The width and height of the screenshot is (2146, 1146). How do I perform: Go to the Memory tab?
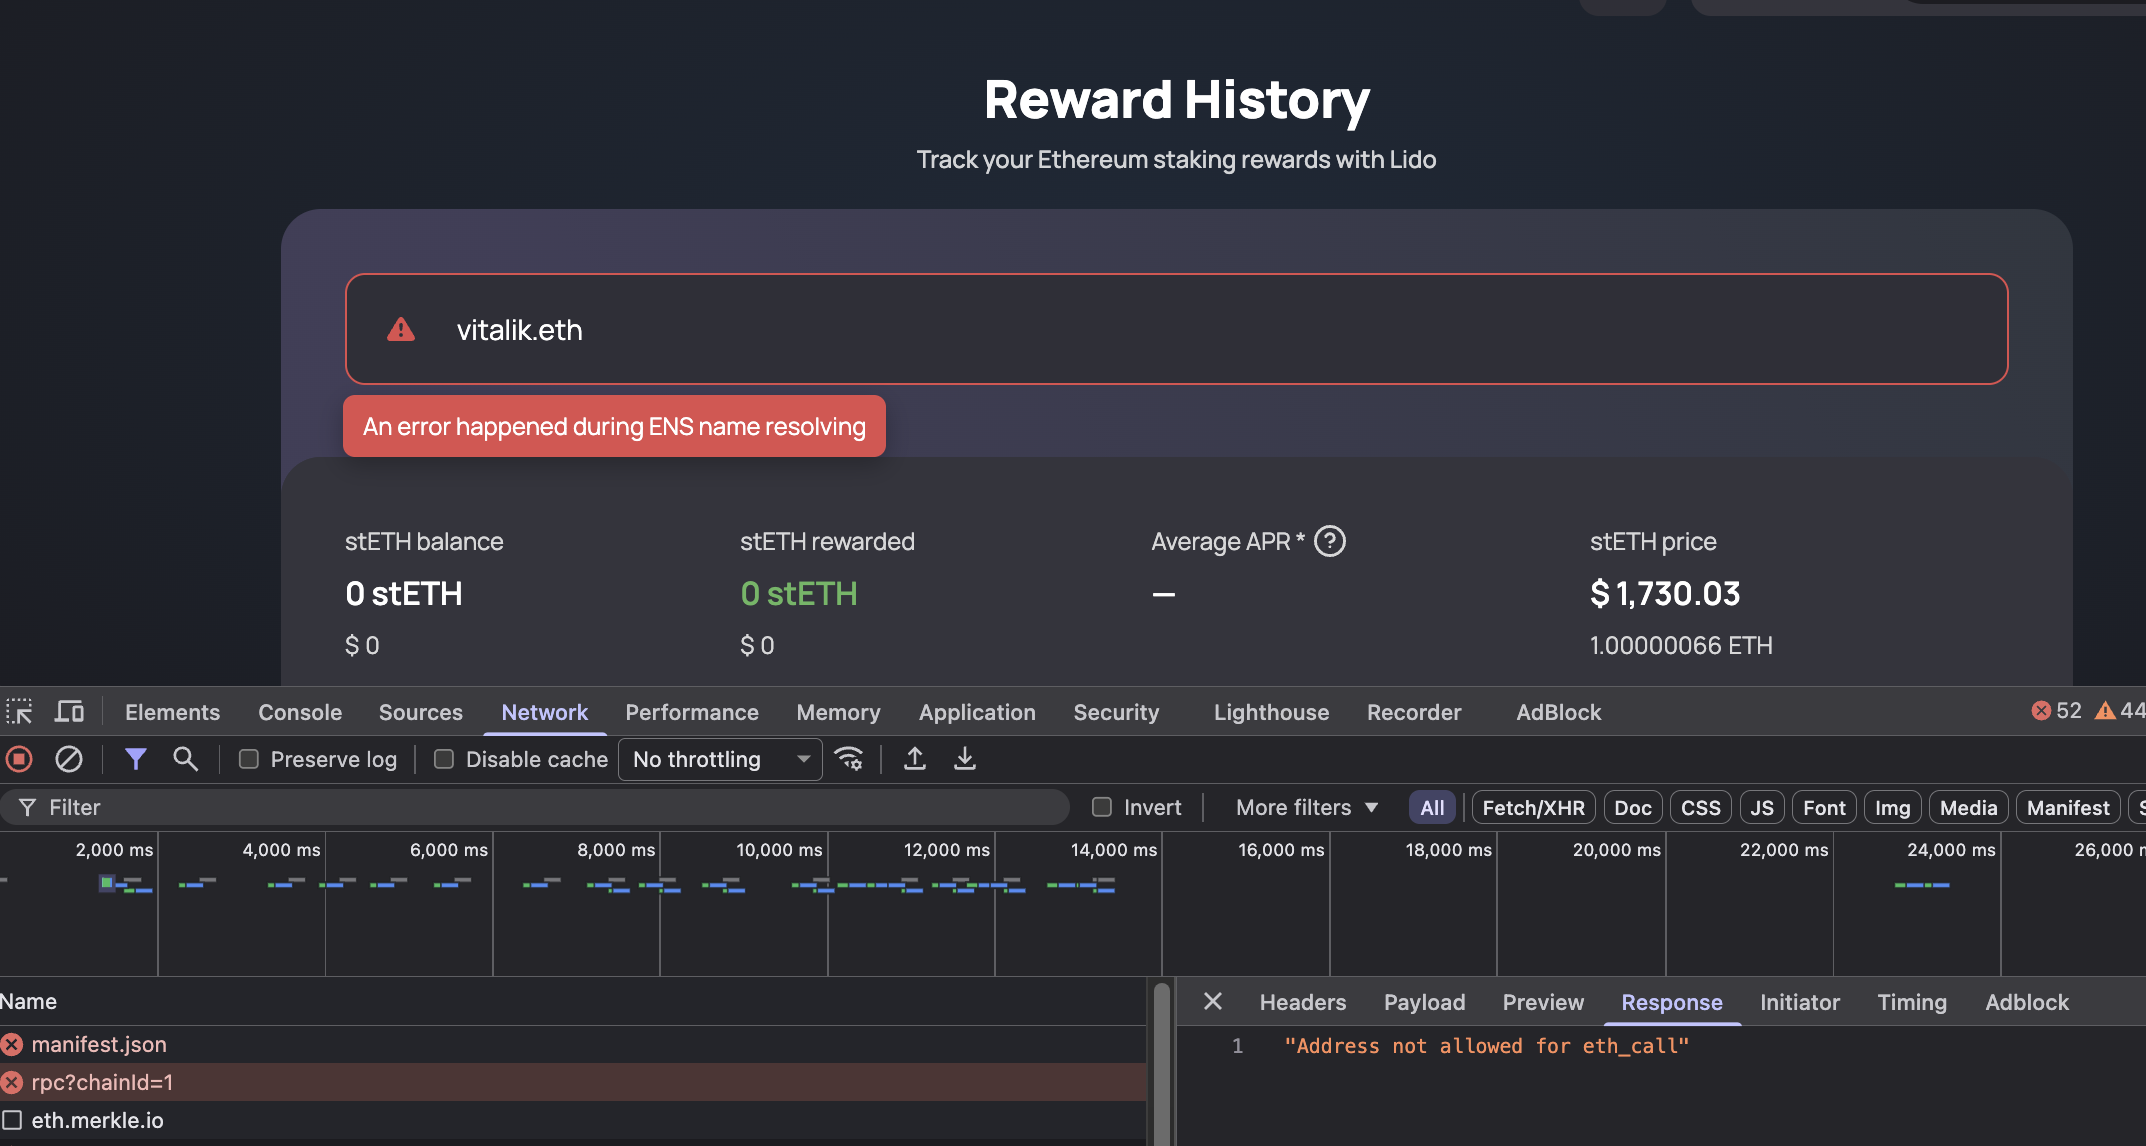(839, 712)
